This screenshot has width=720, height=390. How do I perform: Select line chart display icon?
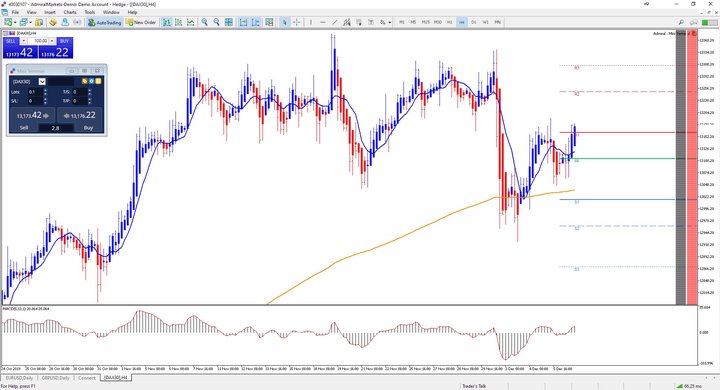pyautogui.click(x=191, y=22)
